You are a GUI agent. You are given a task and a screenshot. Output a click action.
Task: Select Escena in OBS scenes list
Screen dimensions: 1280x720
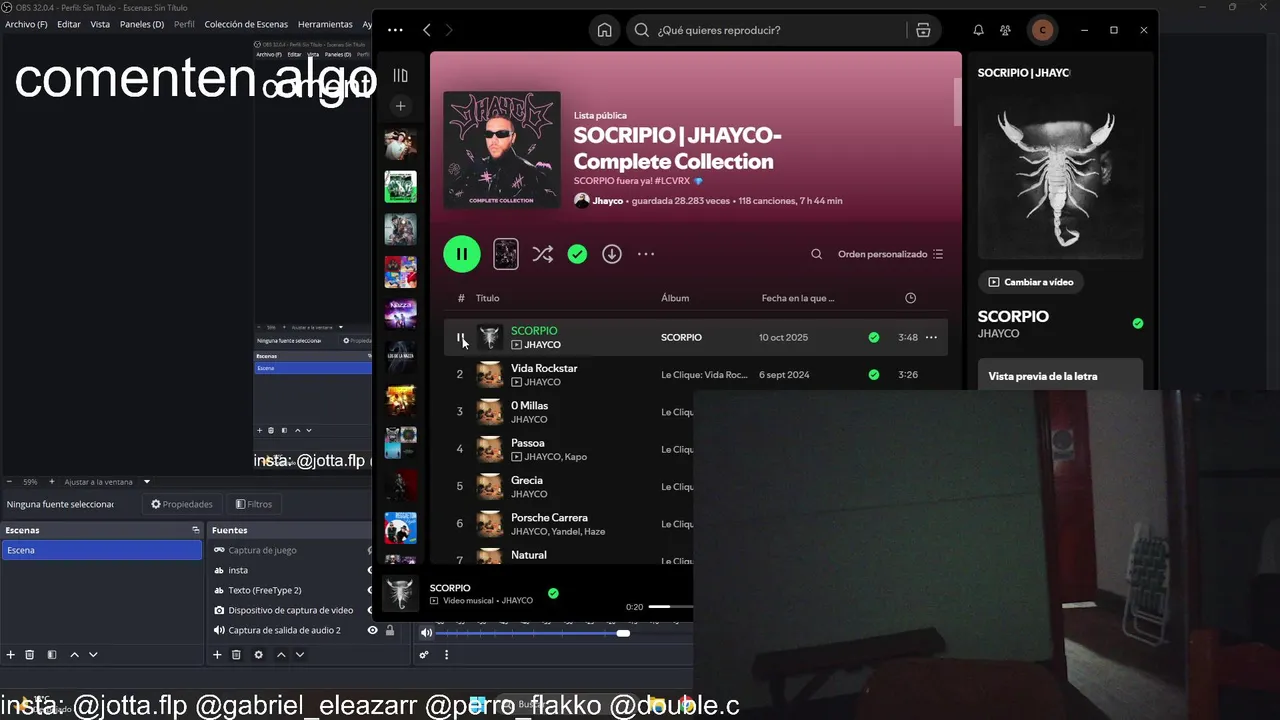pos(102,550)
